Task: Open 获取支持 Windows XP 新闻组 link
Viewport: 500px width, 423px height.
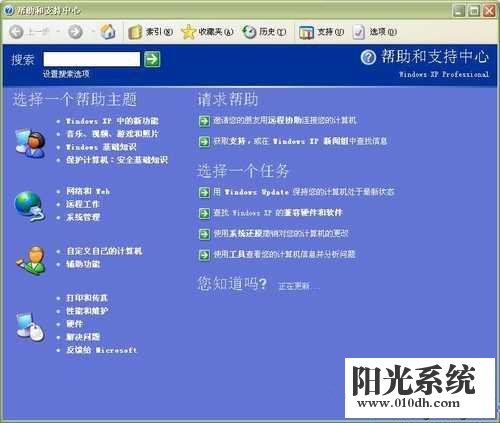Action: point(300,141)
